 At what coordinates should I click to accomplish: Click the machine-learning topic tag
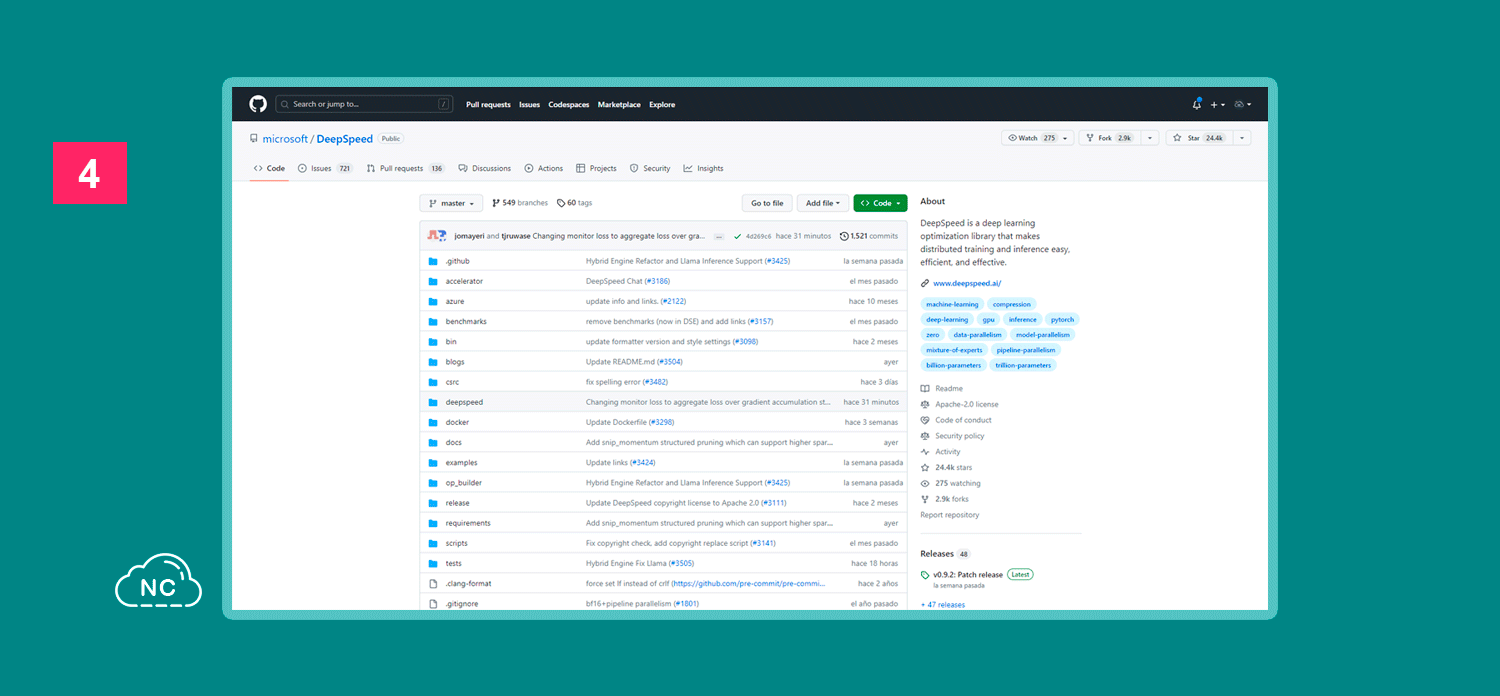pos(952,304)
